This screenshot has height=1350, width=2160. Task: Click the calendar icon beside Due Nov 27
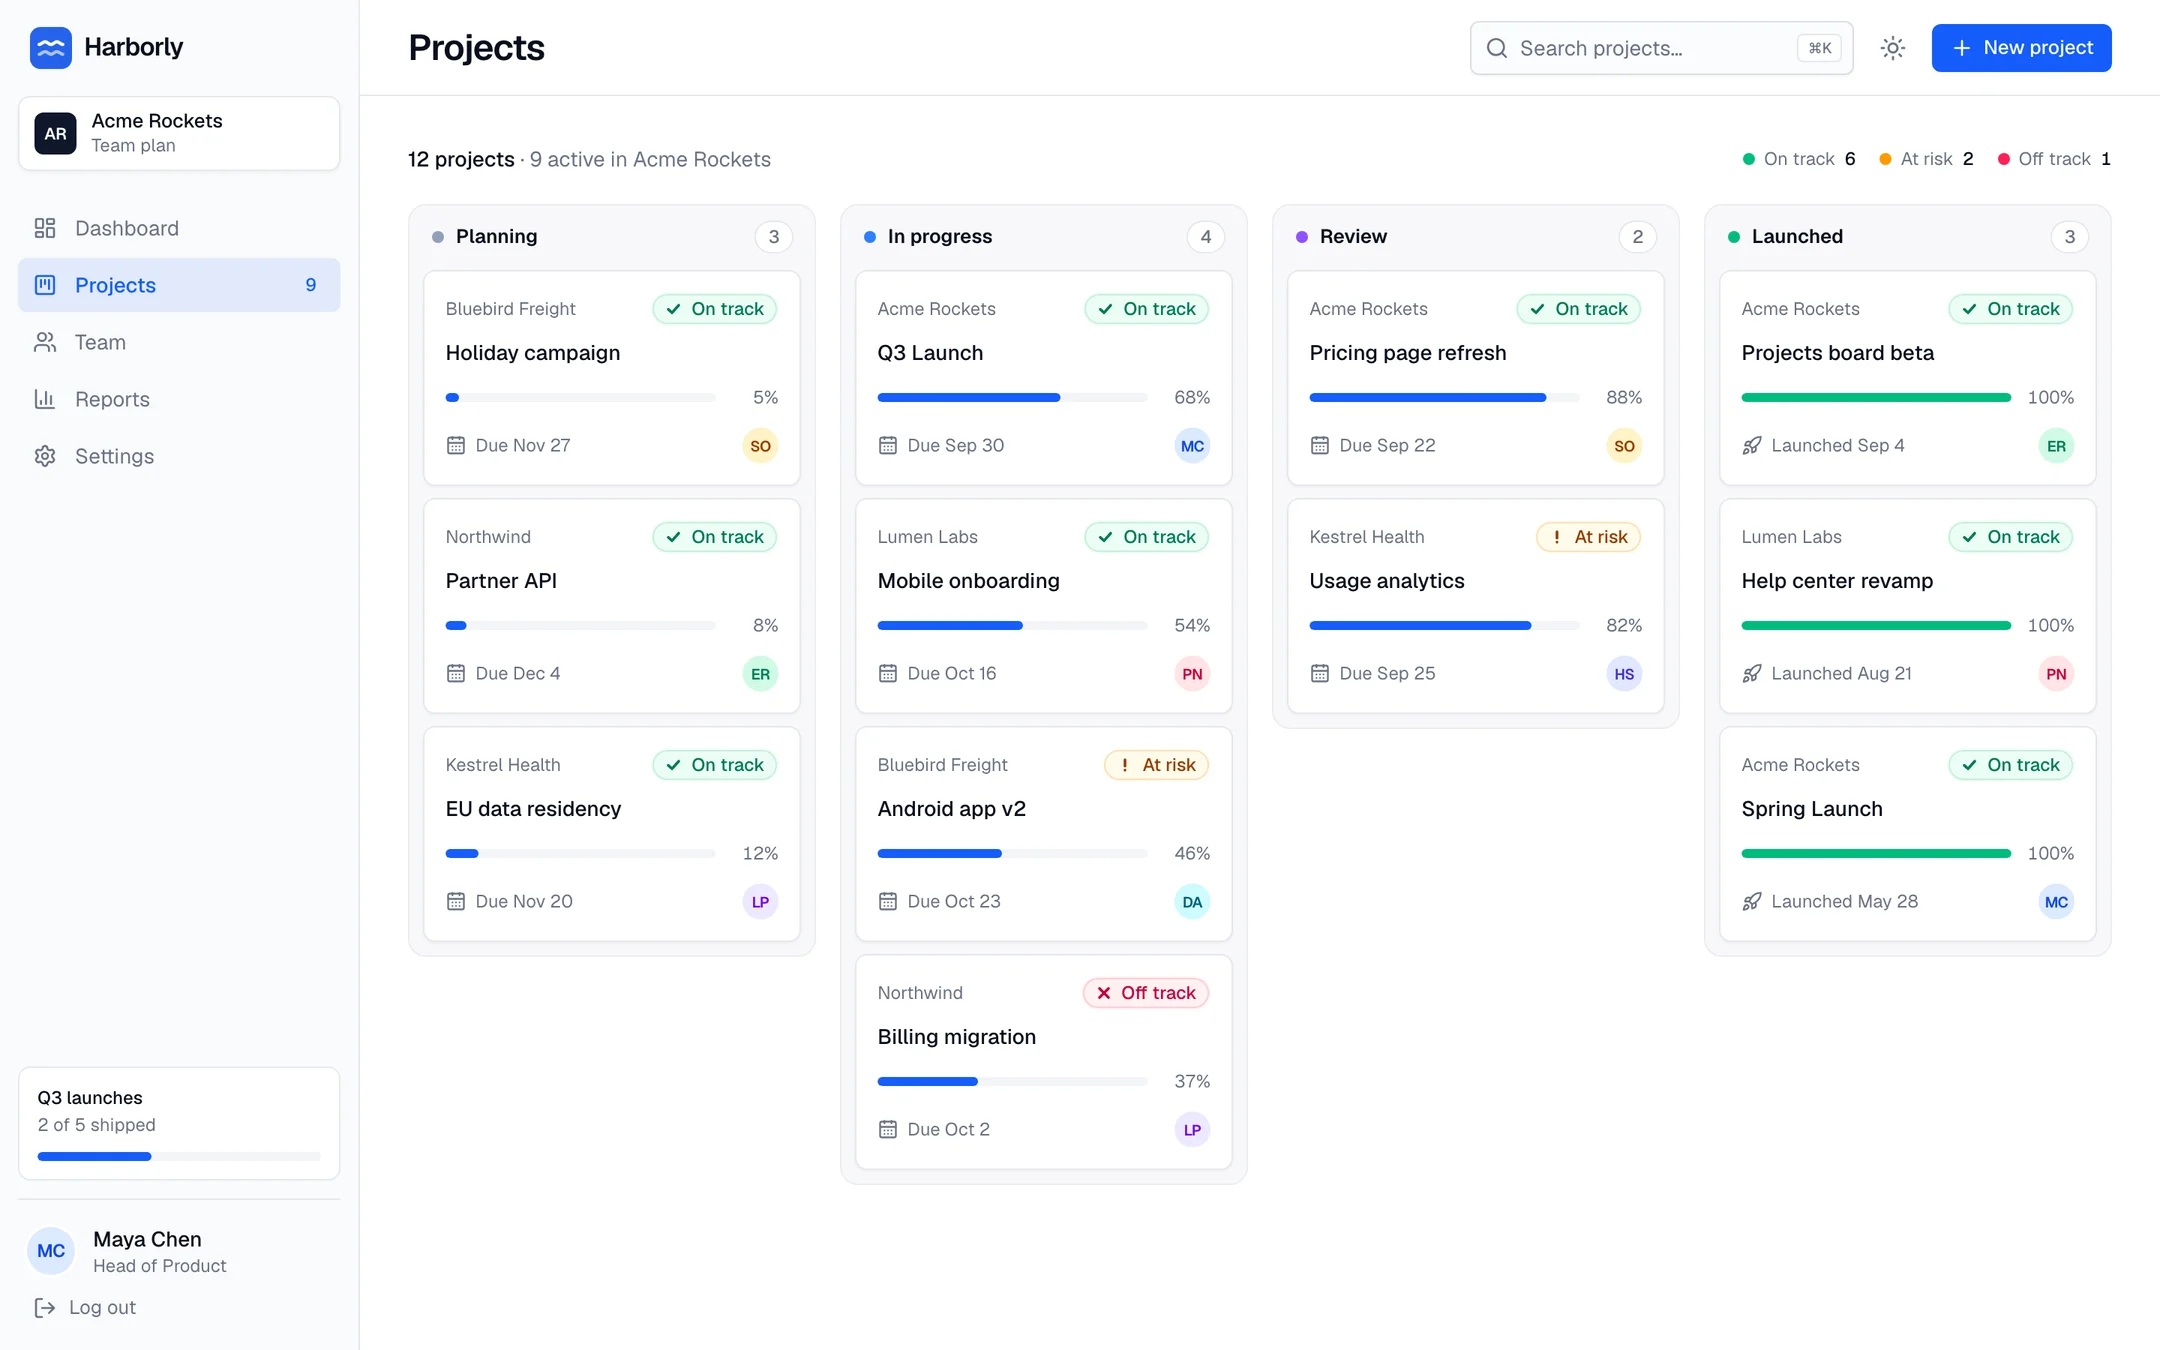456,445
